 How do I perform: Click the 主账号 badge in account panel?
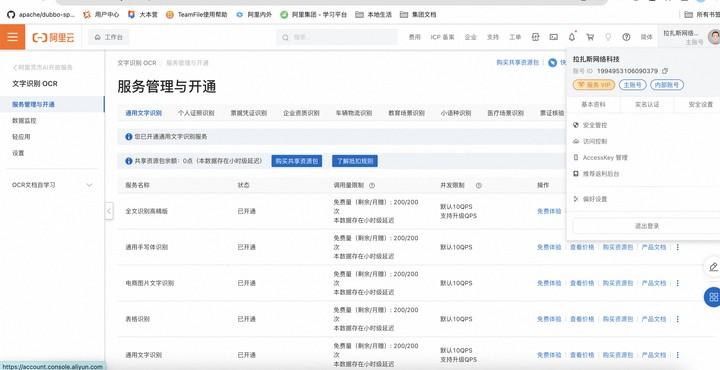633,85
